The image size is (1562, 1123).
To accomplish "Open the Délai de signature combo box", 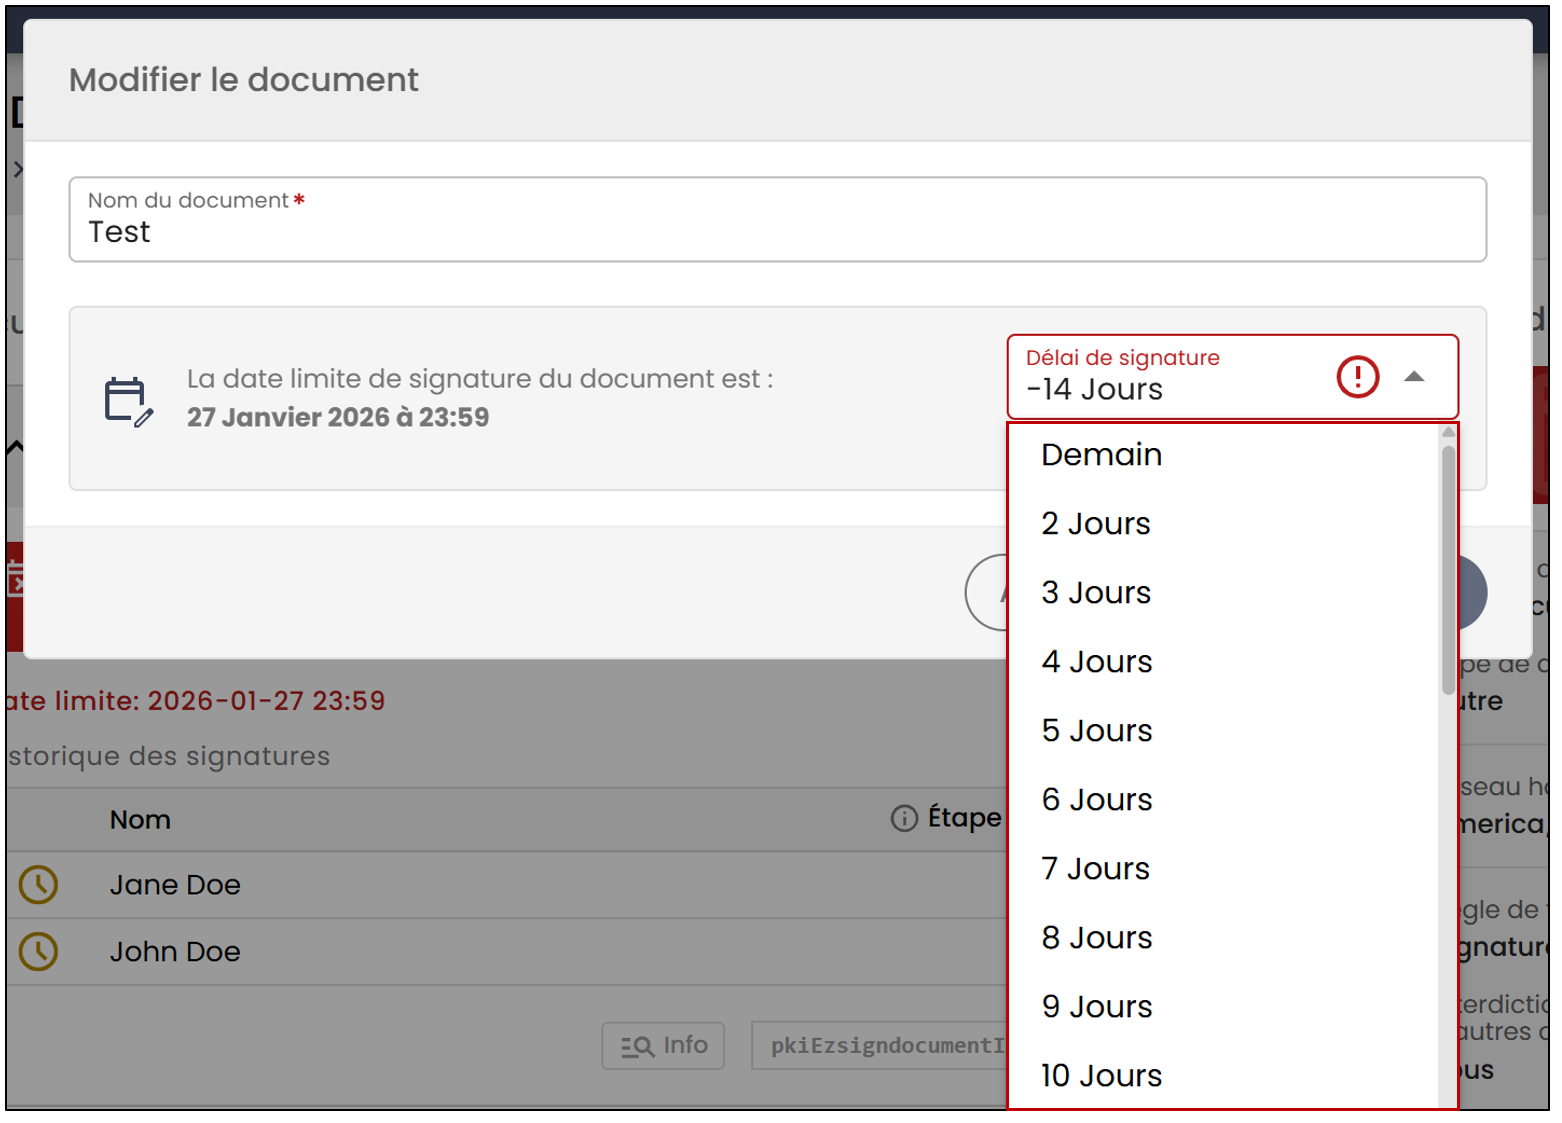I will (x=1232, y=377).
